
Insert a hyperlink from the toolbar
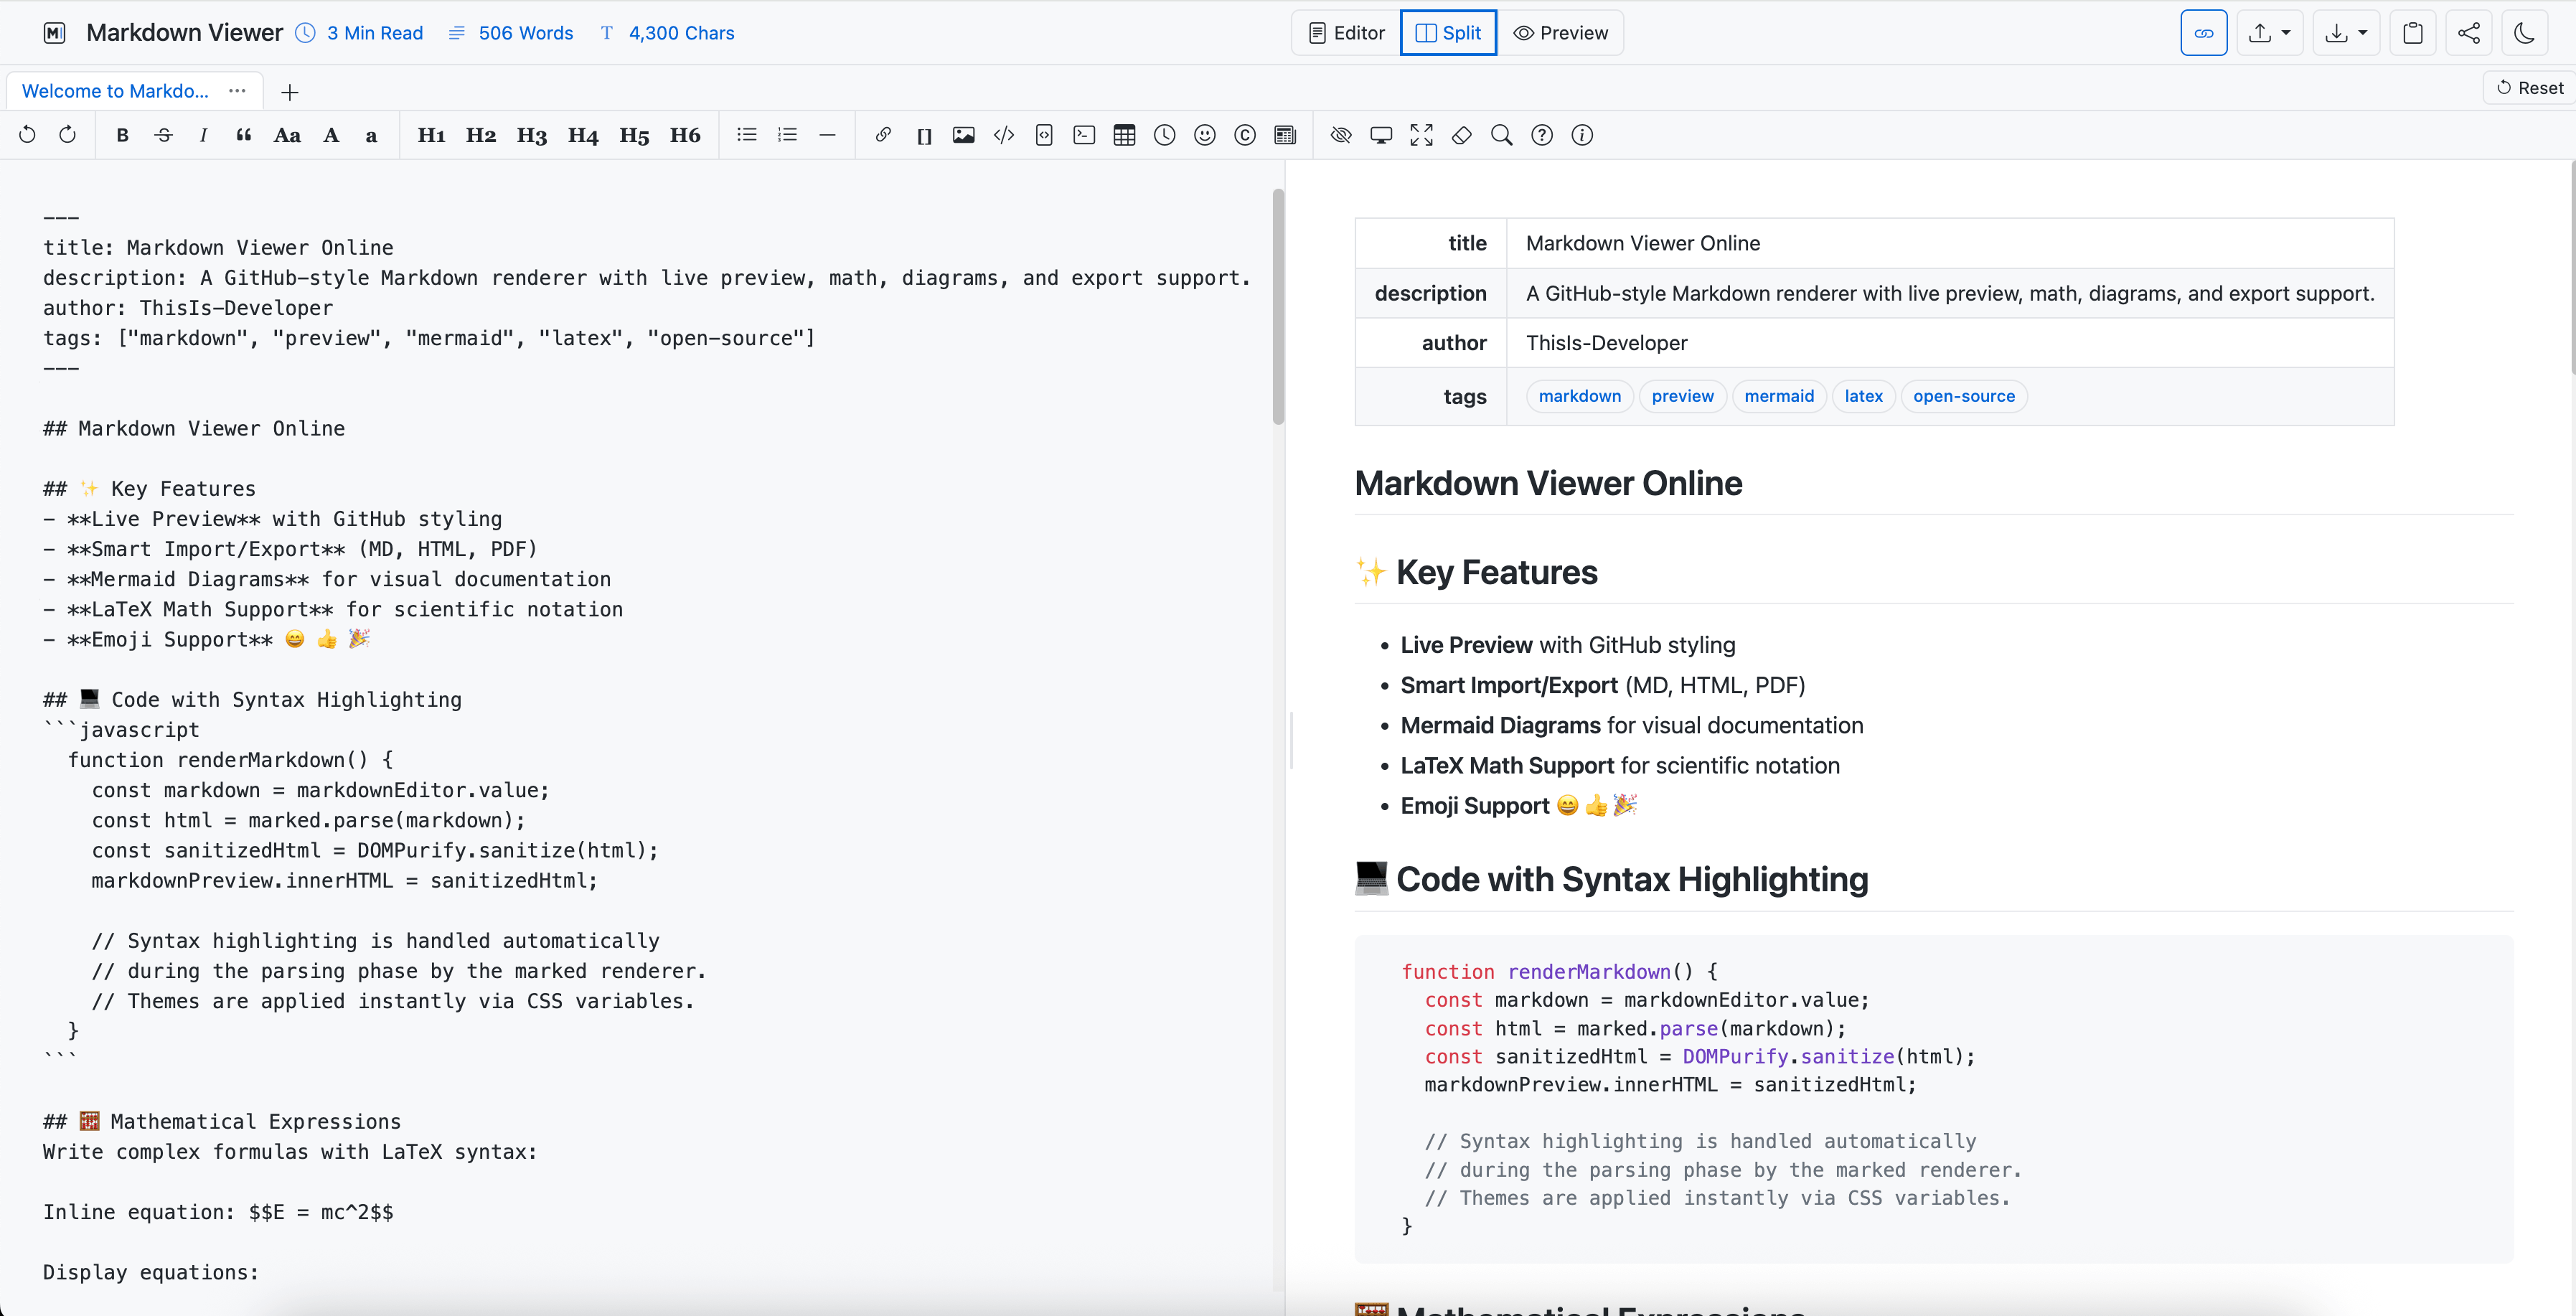pyautogui.click(x=883, y=135)
